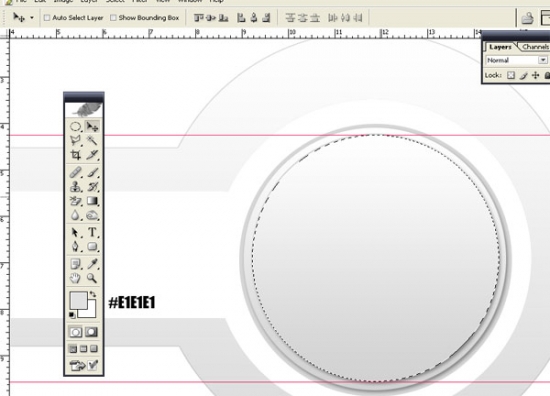Choose Standard Screen Mode button

[x=73, y=349]
